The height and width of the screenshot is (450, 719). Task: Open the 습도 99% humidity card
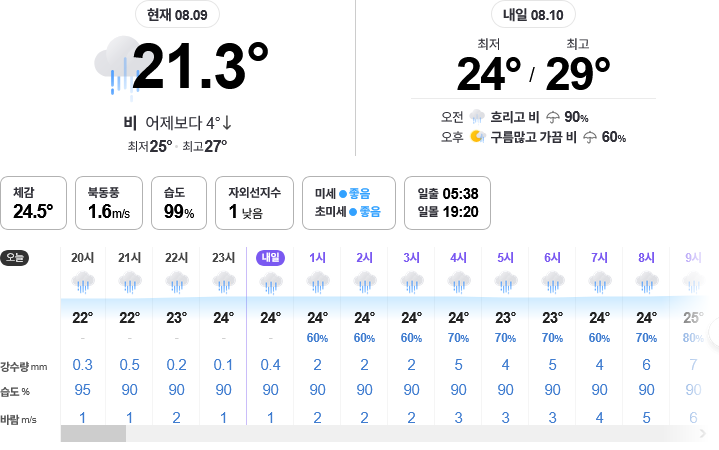179,203
